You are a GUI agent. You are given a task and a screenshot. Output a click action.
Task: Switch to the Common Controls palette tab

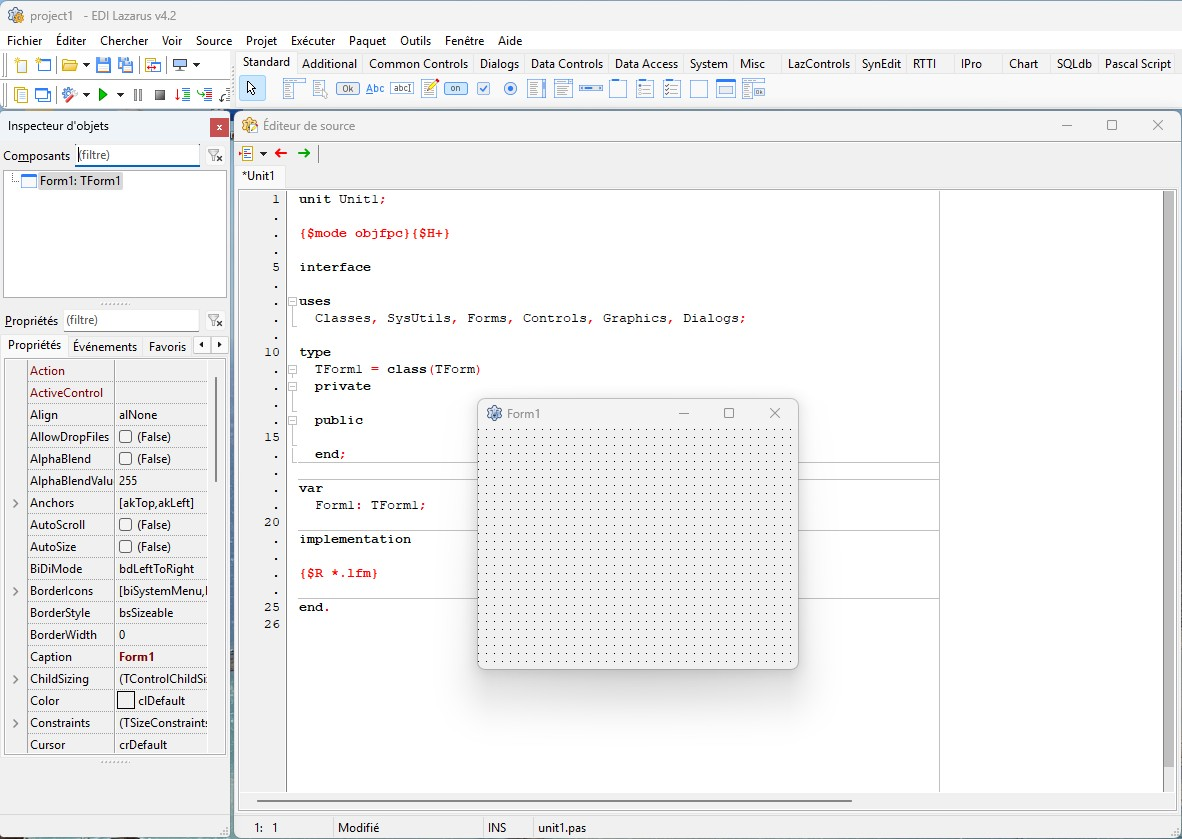tap(418, 64)
